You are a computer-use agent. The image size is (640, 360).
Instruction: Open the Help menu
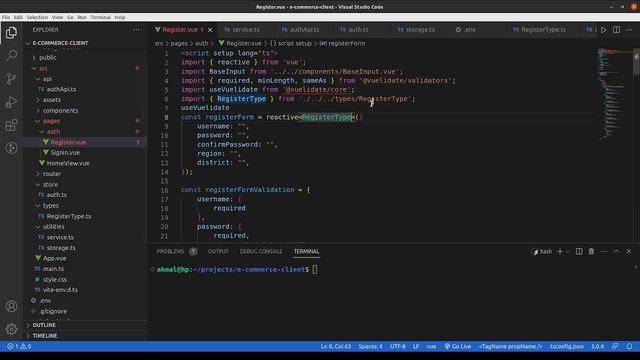[120, 18]
